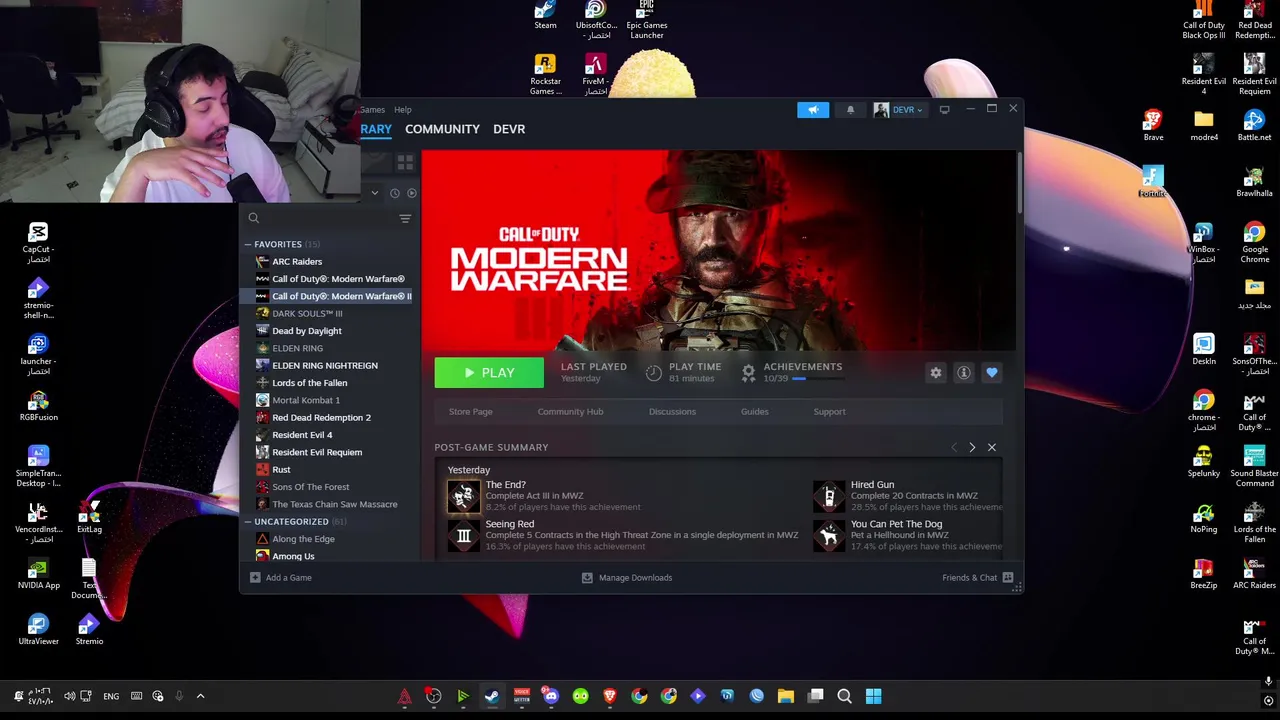Screen dimensions: 1280x720
Task: Click the library search magnifier icon
Action: click(x=253, y=218)
